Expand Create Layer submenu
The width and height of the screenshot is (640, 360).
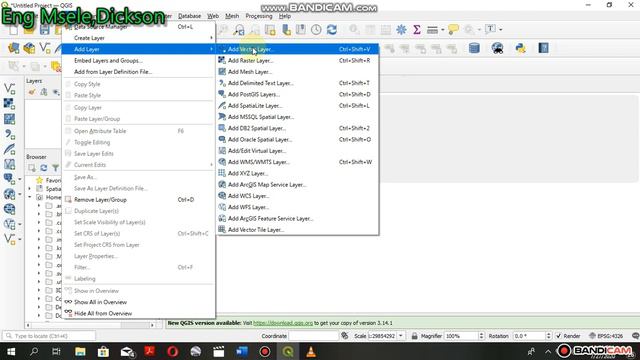(139, 38)
